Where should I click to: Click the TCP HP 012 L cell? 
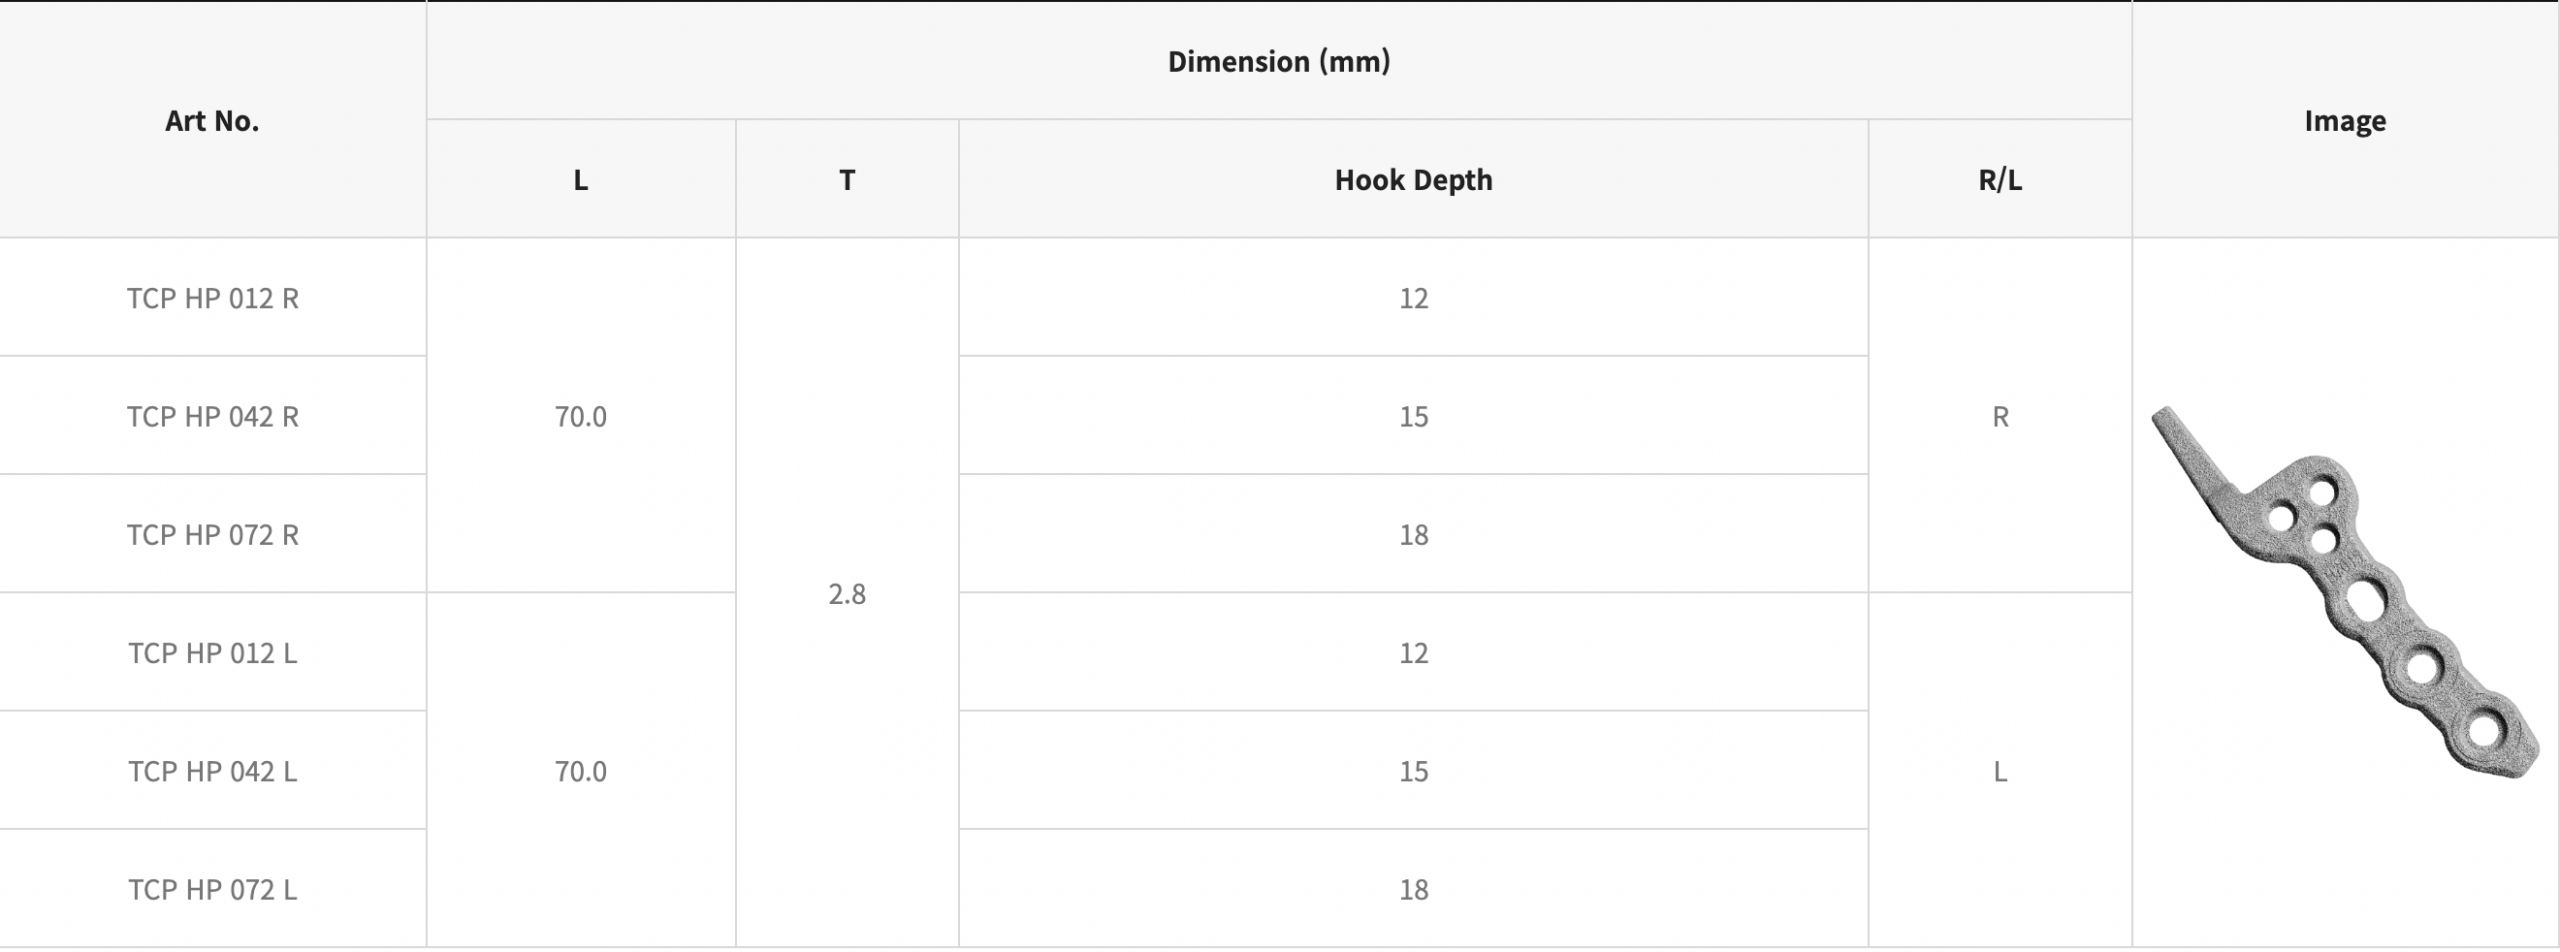pyautogui.click(x=213, y=653)
